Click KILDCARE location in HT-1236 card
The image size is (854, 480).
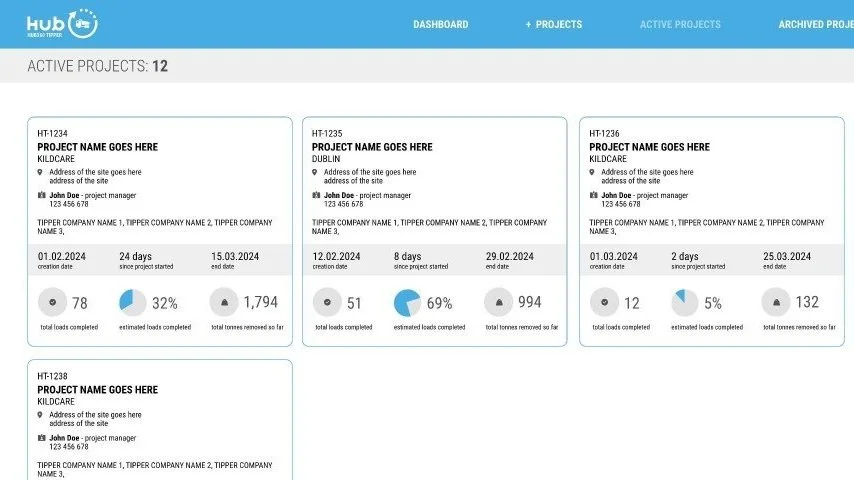tap(608, 159)
